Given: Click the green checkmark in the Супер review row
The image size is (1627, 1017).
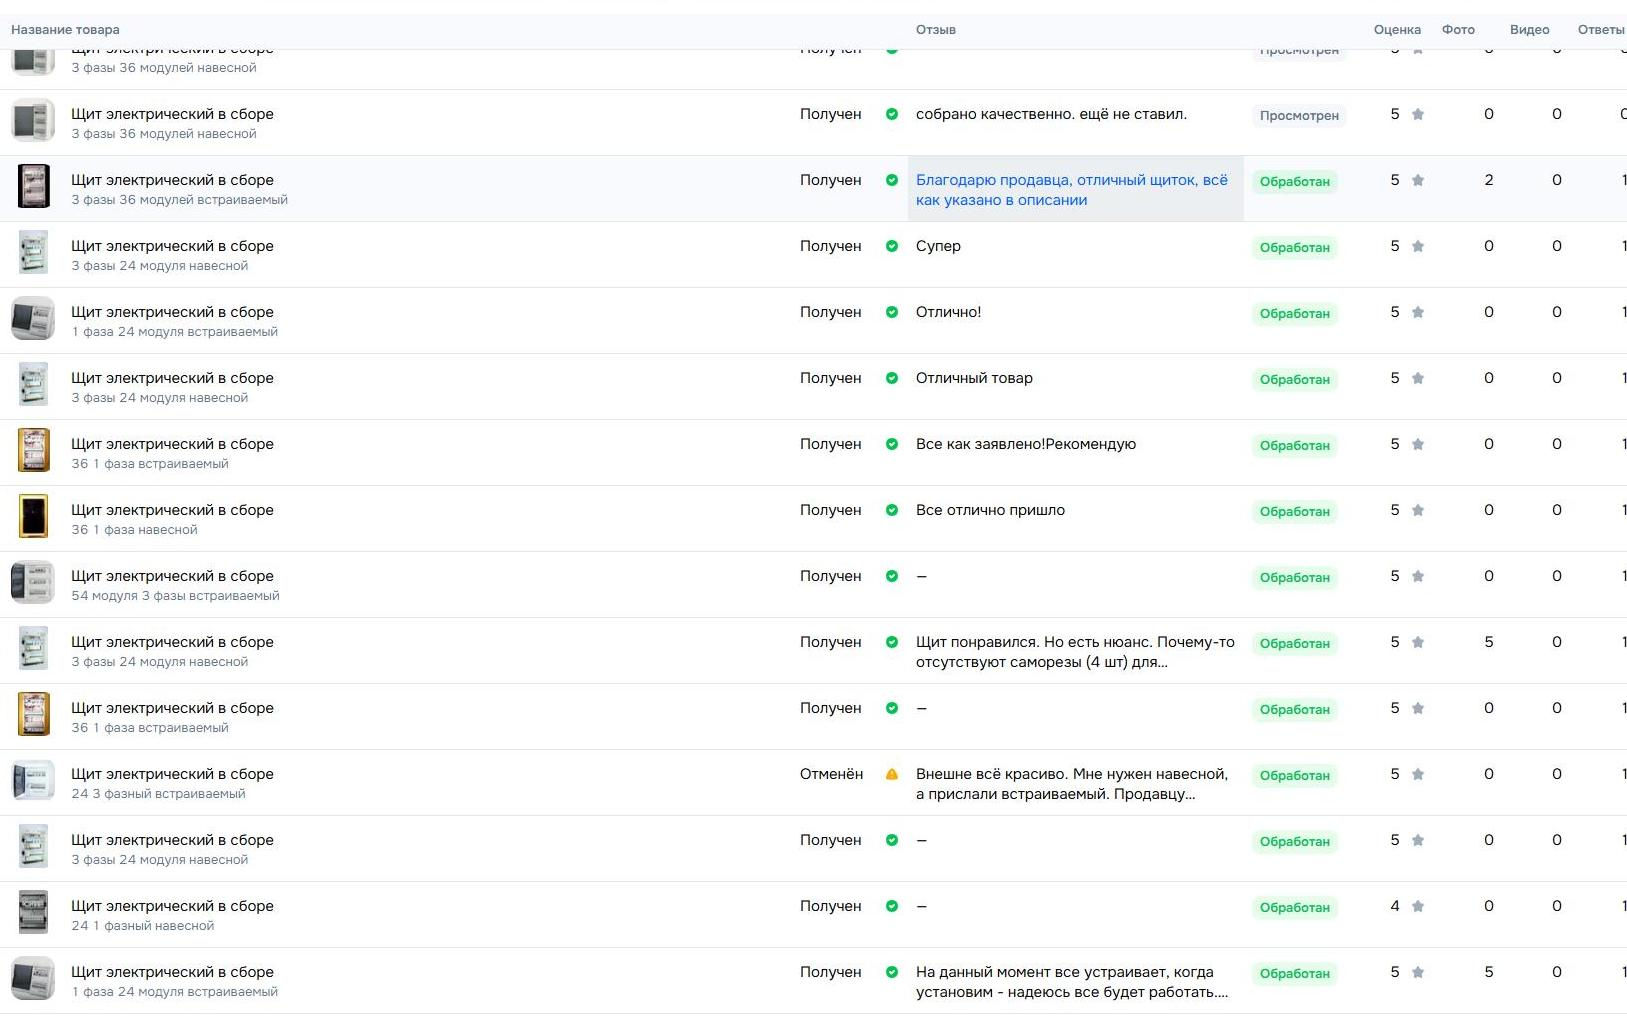Looking at the screenshot, I should 891,246.
